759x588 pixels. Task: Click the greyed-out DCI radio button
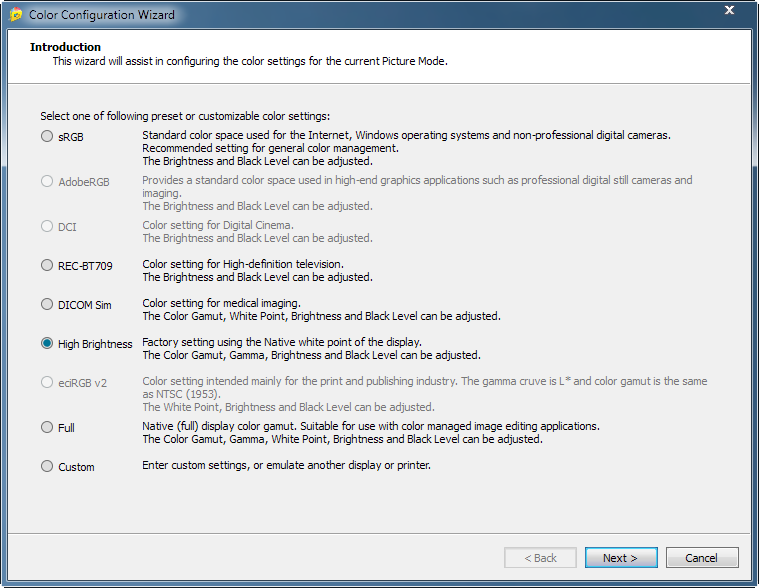tap(47, 226)
